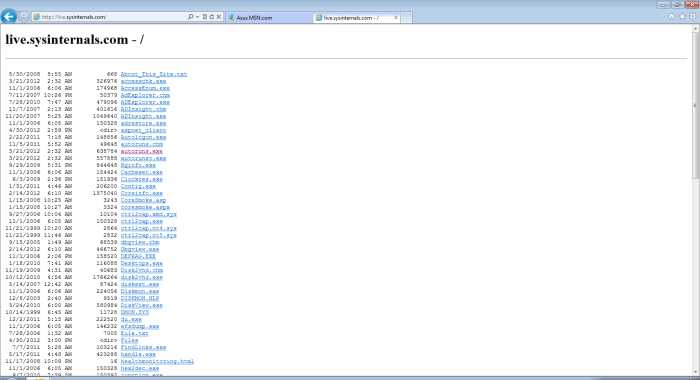Click the du.exe link
Image resolution: width=700 pixels, height=380 pixels.
(x=131, y=319)
